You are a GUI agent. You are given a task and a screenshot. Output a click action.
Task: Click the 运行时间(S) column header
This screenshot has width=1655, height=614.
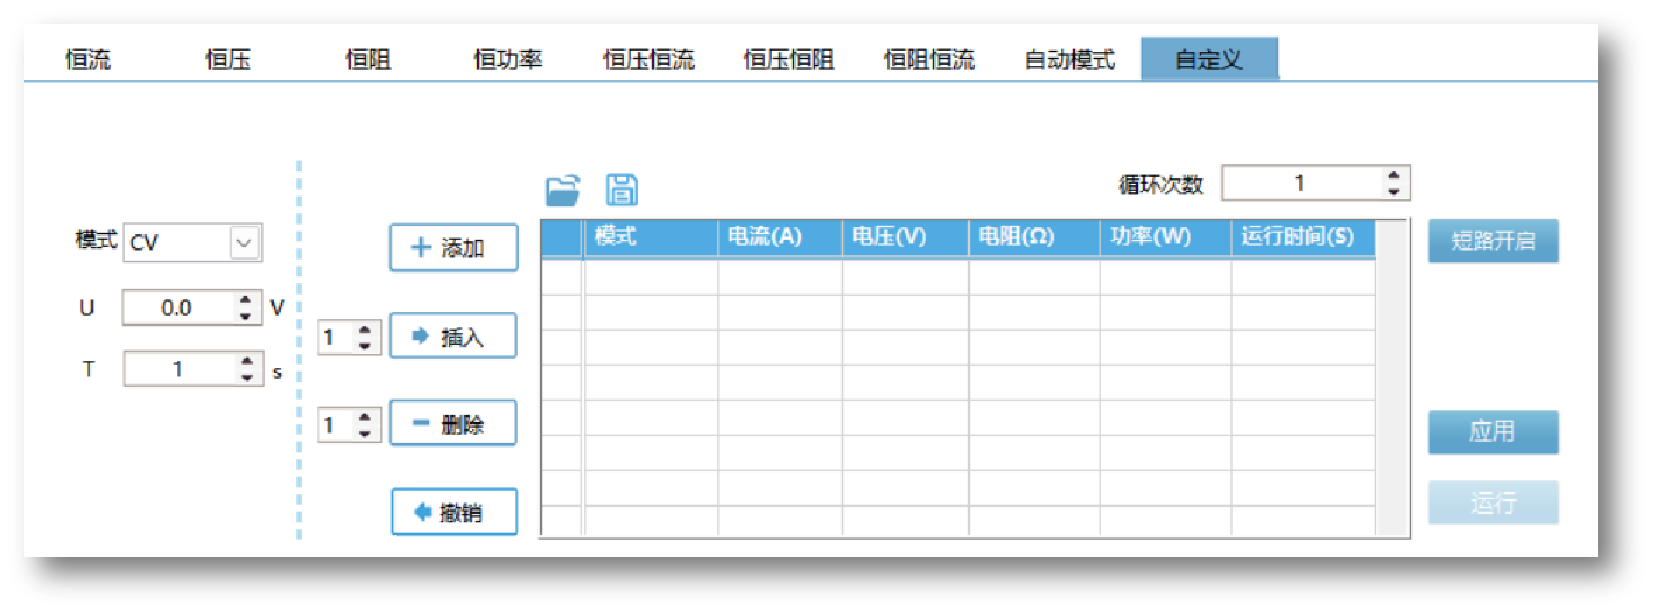(1303, 238)
